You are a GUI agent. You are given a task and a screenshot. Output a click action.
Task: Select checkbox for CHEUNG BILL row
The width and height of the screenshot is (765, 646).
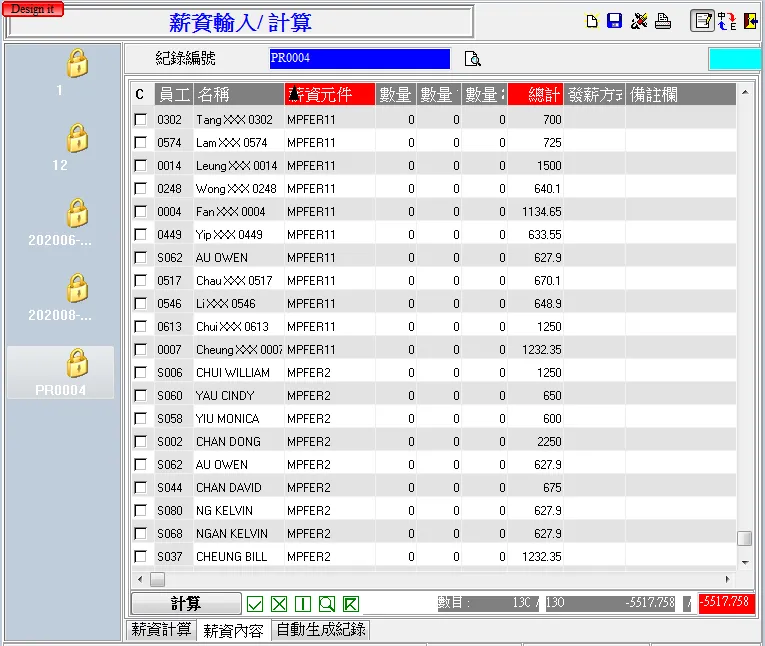tap(140, 557)
